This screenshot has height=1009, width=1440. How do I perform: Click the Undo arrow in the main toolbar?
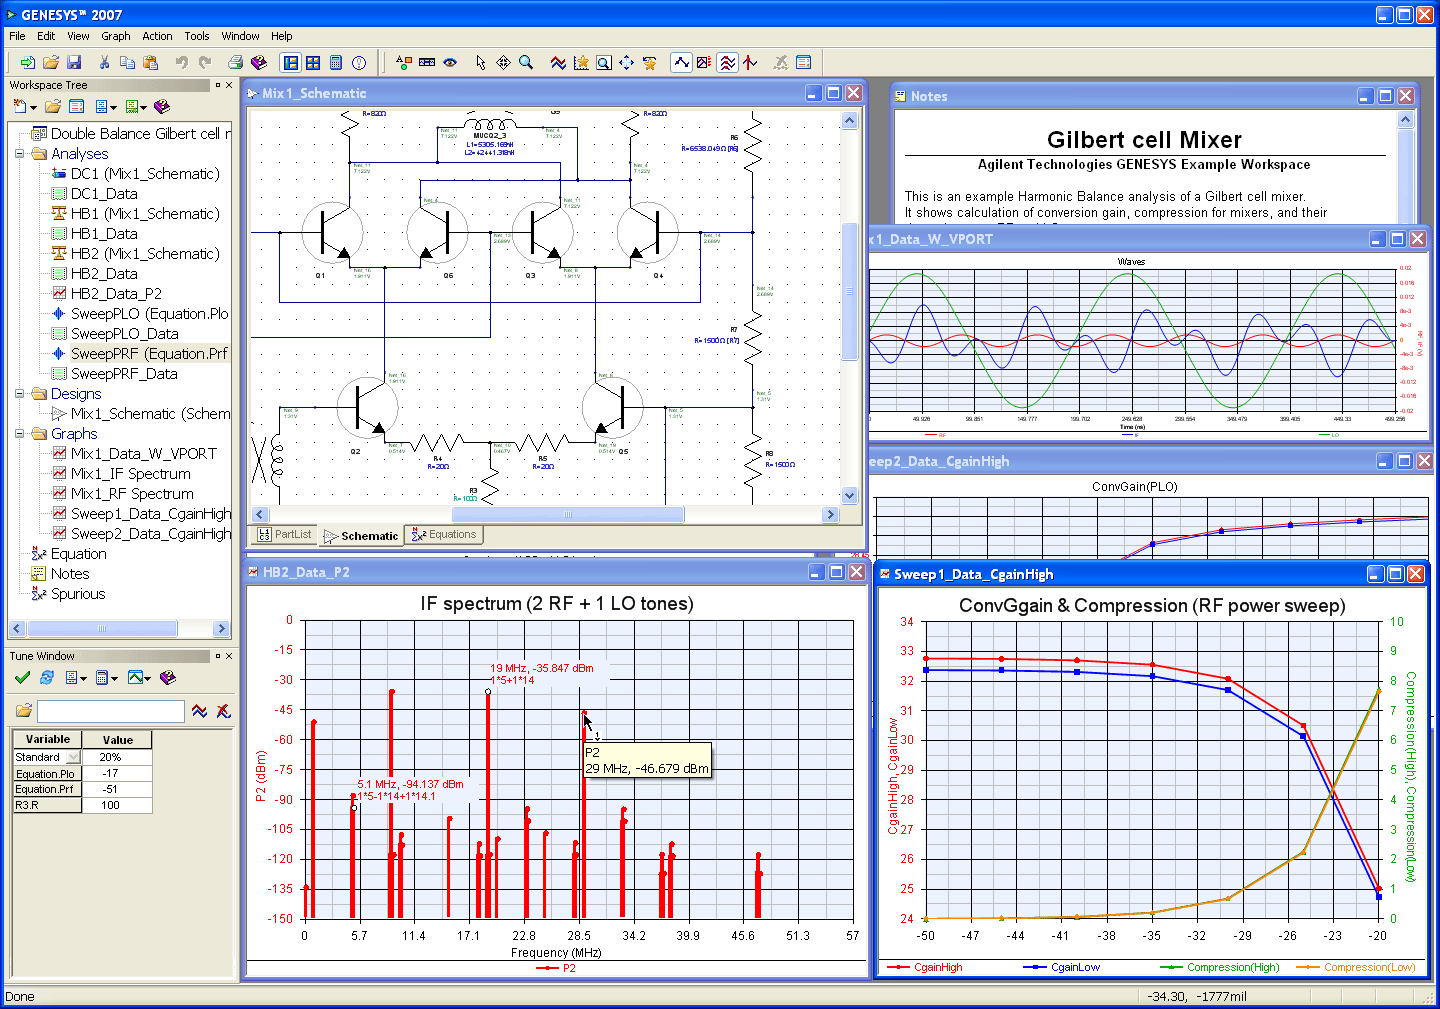click(x=182, y=62)
